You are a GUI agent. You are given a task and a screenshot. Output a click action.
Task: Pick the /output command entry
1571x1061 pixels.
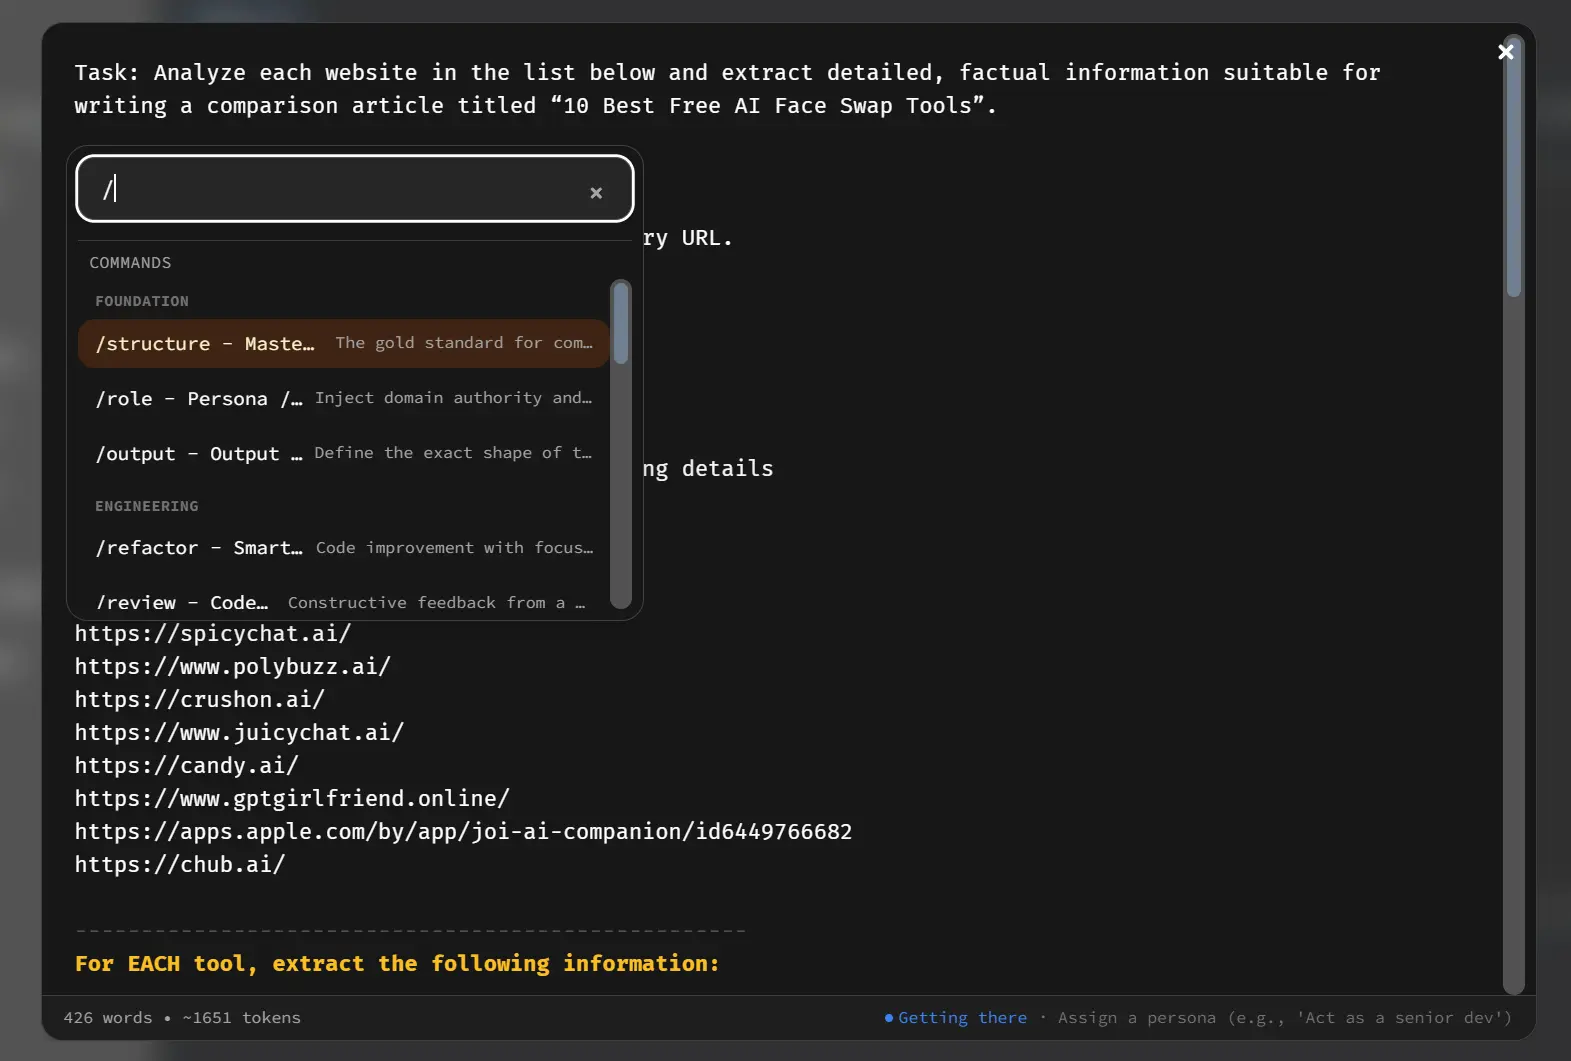[x=343, y=454]
